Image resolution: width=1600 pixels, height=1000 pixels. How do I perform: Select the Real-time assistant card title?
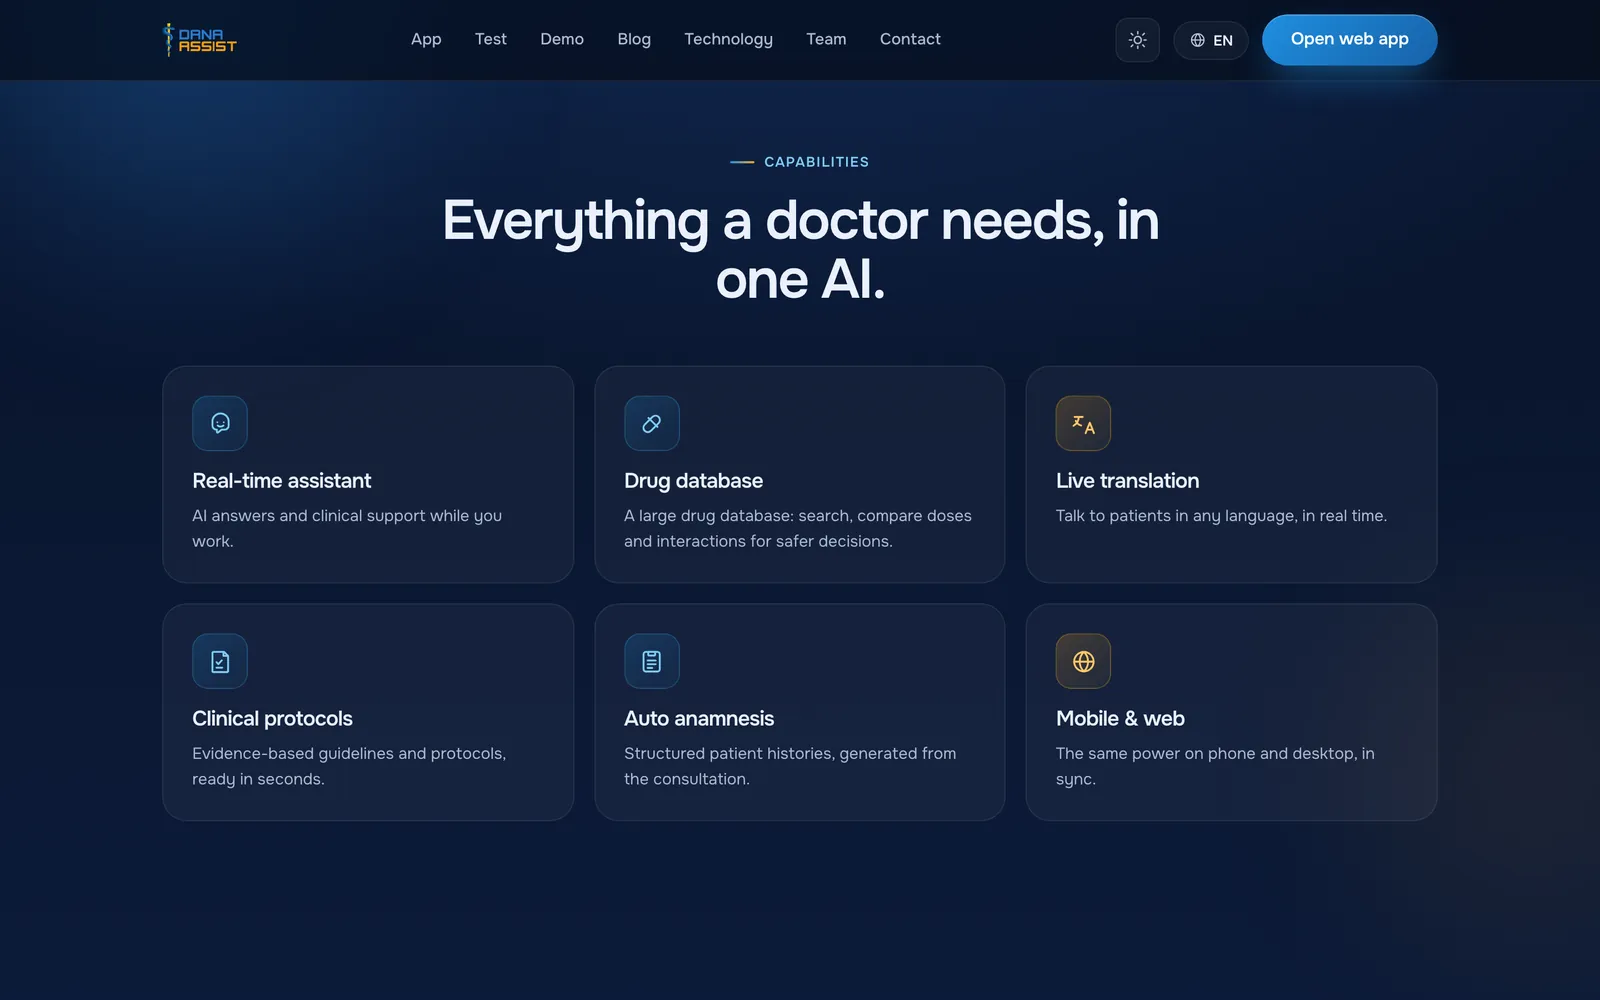pyautogui.click(x=281, y=481)
